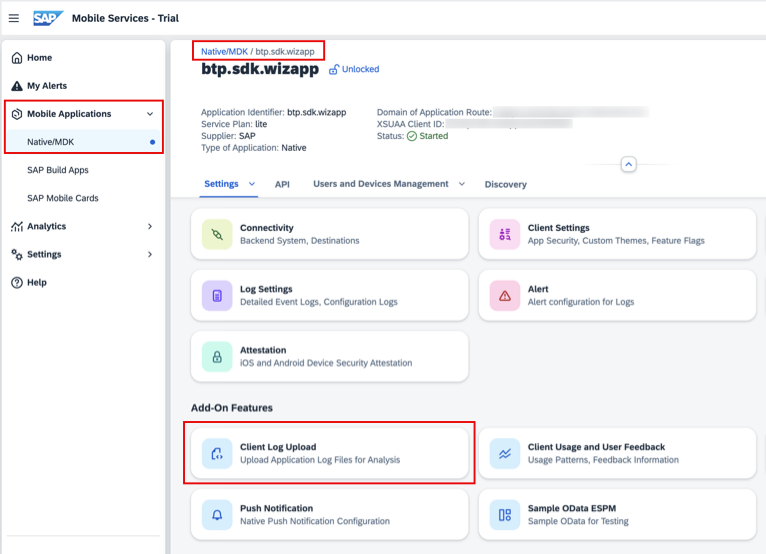
Task: Switch to the API tab
Action: 282,185
